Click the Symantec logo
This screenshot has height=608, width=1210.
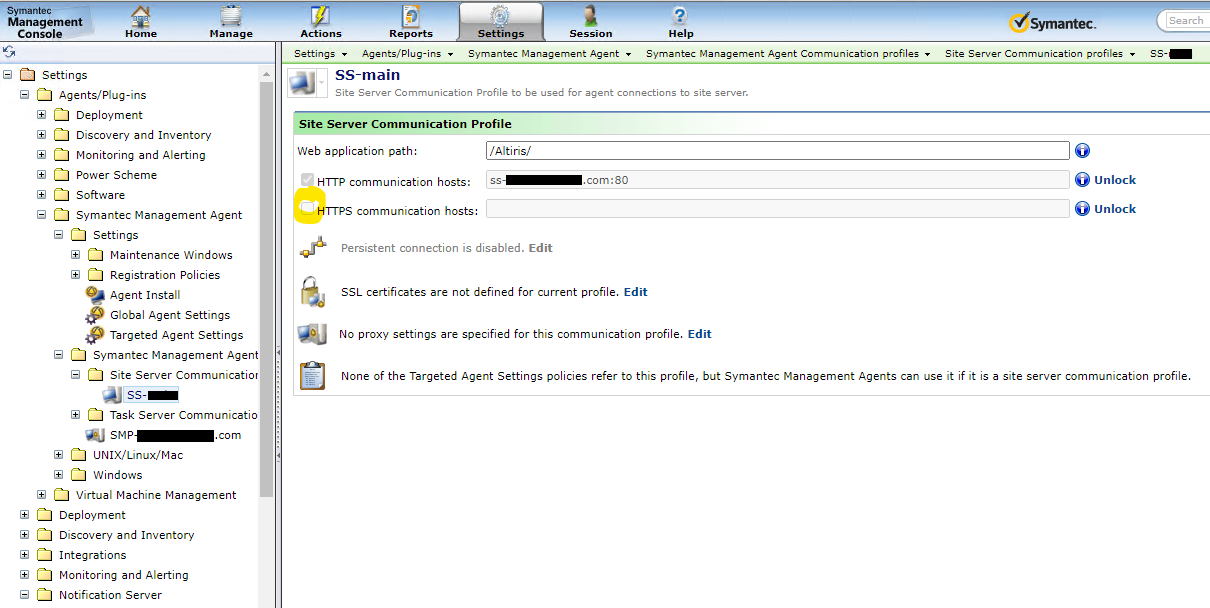(1052, 22)
